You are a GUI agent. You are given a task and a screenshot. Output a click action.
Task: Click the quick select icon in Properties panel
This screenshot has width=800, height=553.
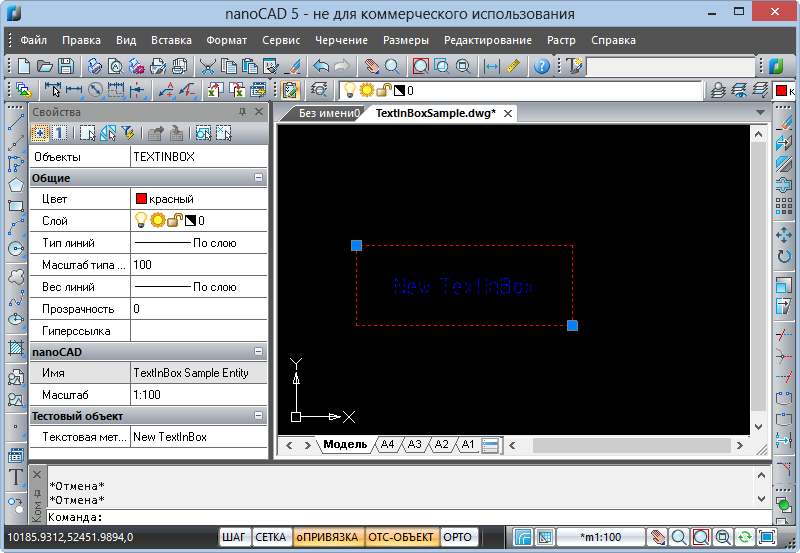pos(128,134)
